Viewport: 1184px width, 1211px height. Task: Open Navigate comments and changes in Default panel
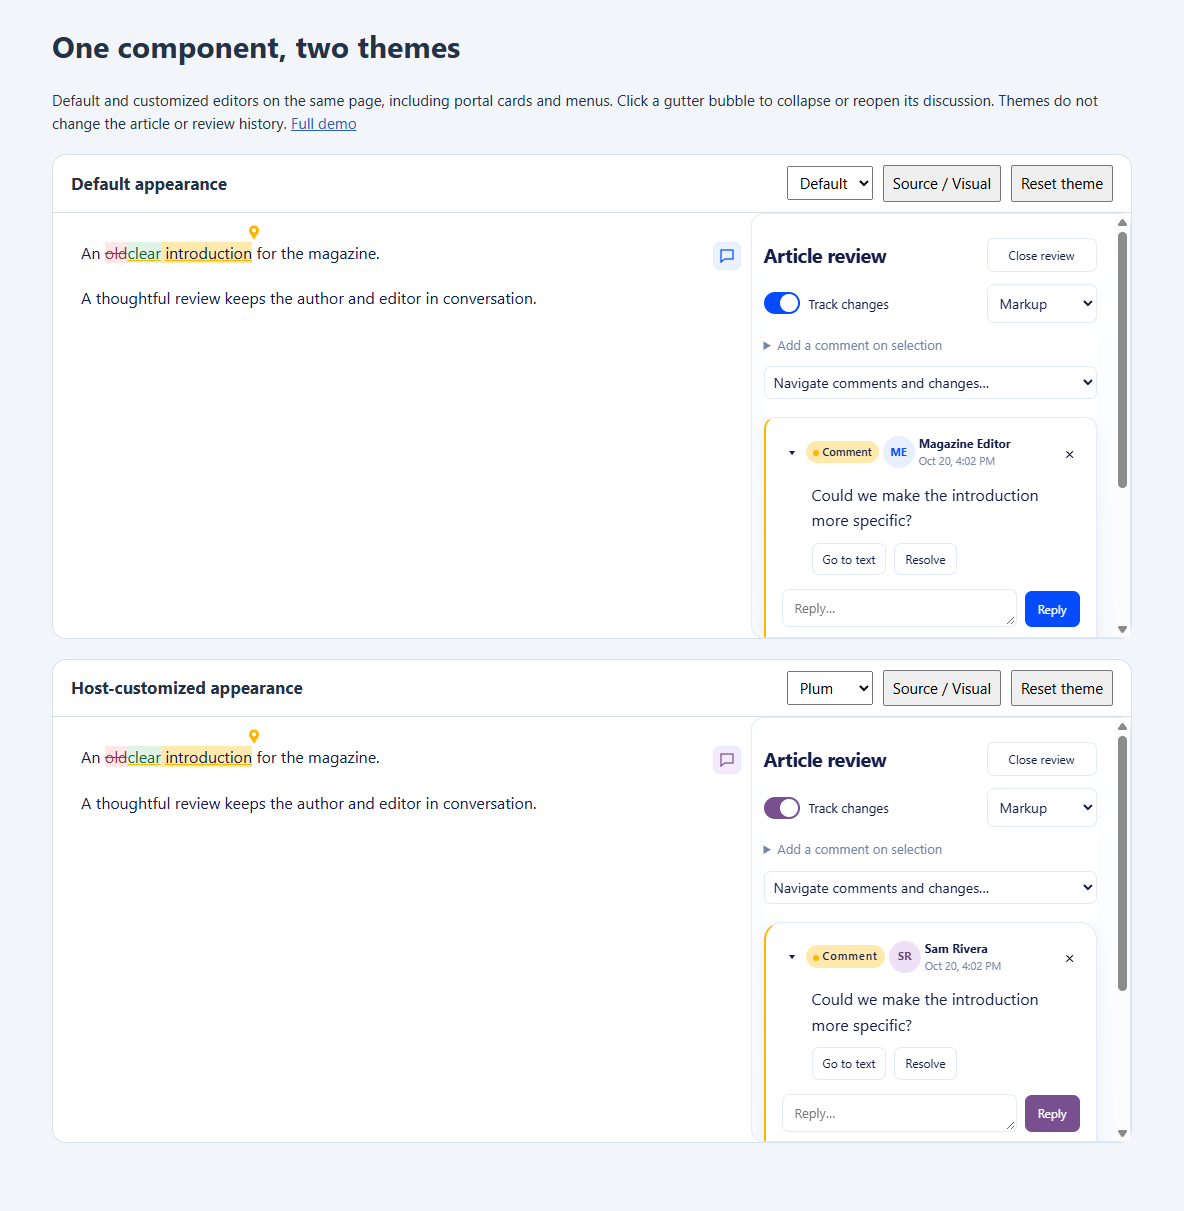tap(930, 383)
